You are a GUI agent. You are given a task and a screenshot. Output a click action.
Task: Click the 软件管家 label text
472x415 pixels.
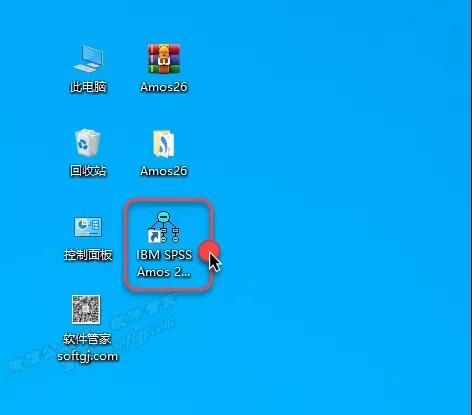87,339
